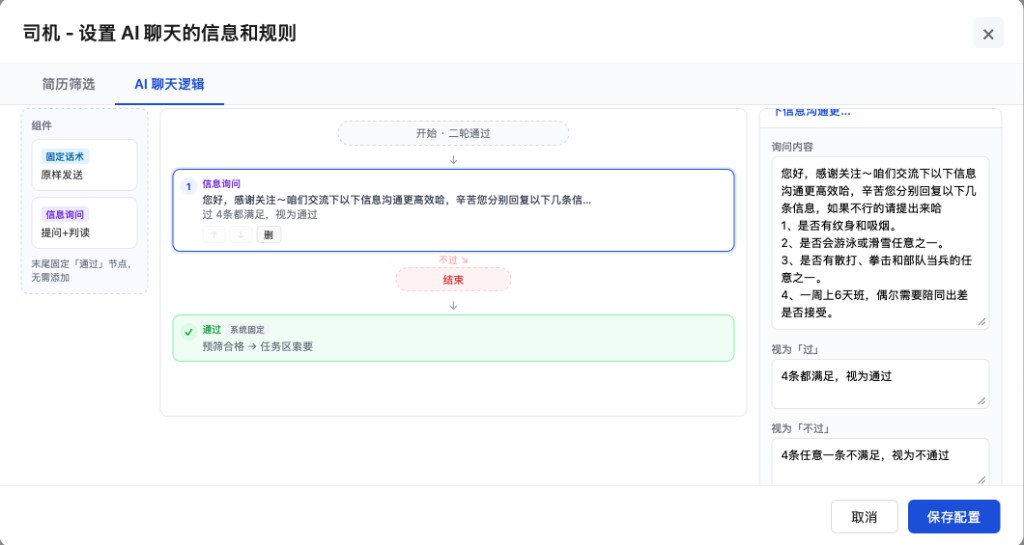The image size is (1024, 545).
Task: Move node 1 up with arrow icon
Action: pos(214,234)
